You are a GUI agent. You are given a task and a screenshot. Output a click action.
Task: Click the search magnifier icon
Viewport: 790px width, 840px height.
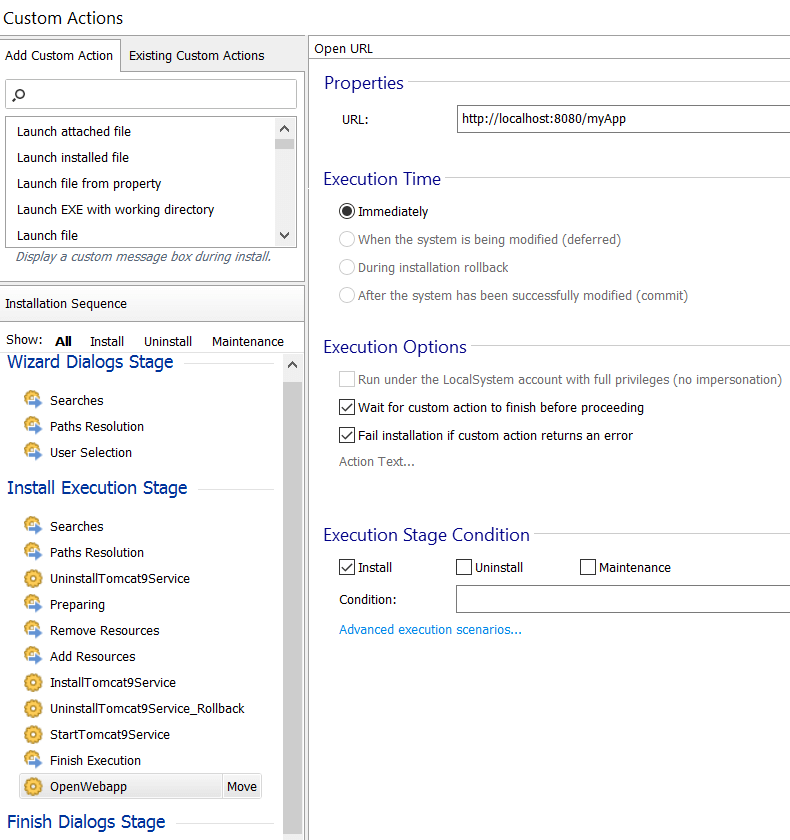point(19,95)
